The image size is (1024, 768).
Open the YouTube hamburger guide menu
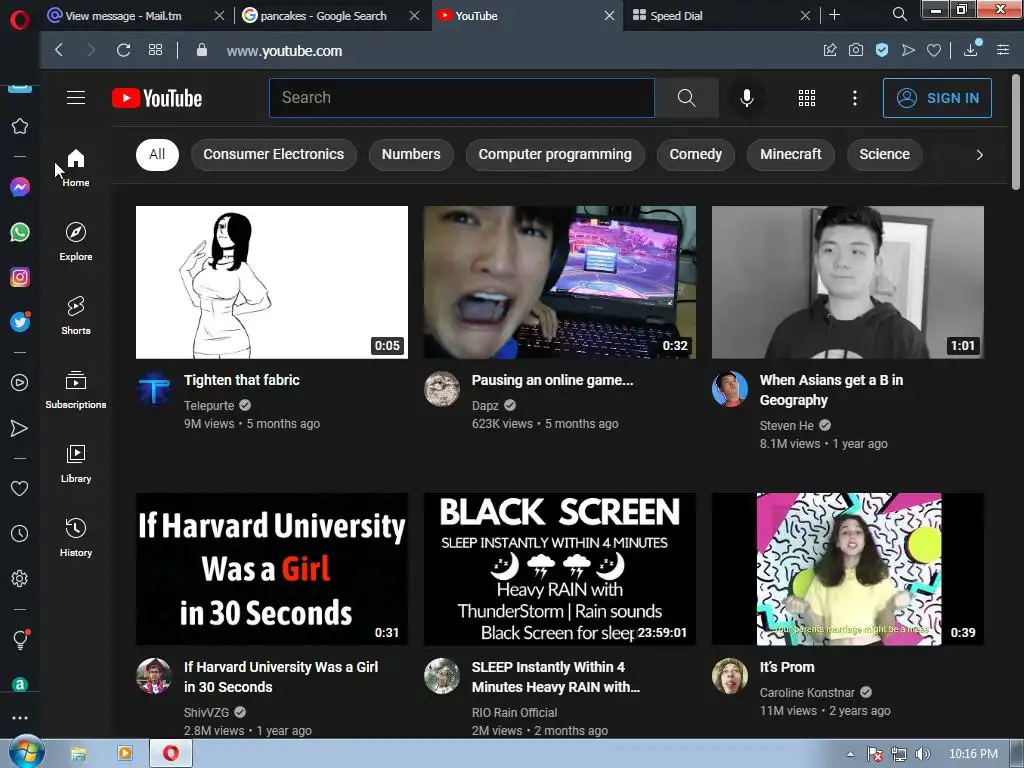coord(76,98)
